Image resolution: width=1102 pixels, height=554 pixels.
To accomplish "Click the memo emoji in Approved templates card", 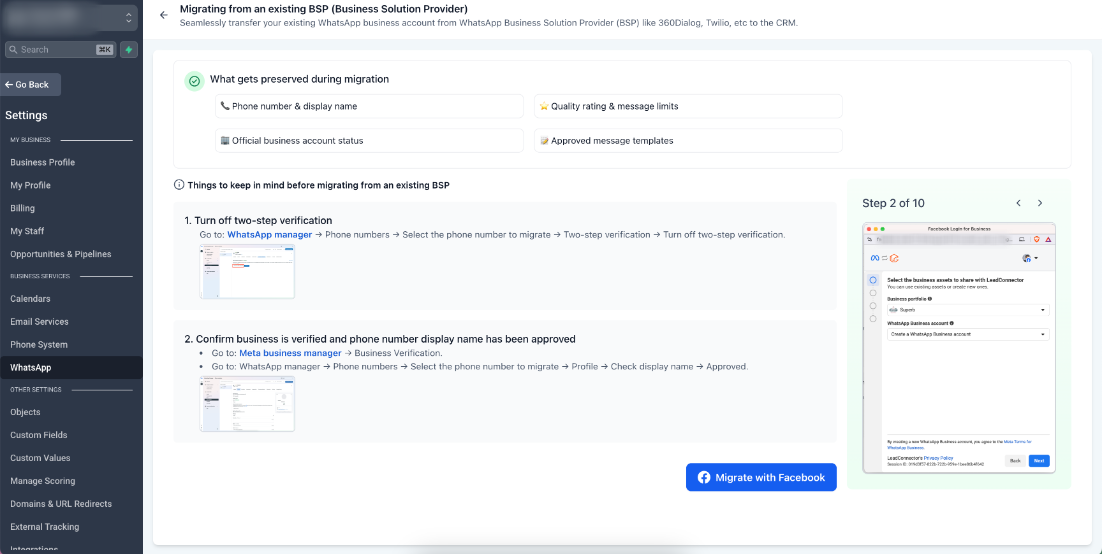I will point(543,141).
